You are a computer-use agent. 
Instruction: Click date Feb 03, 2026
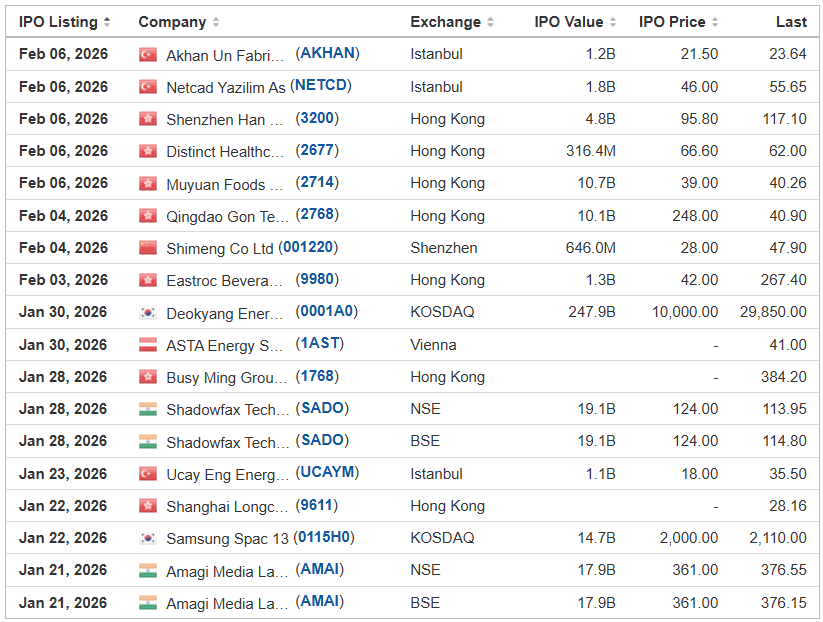64,280
